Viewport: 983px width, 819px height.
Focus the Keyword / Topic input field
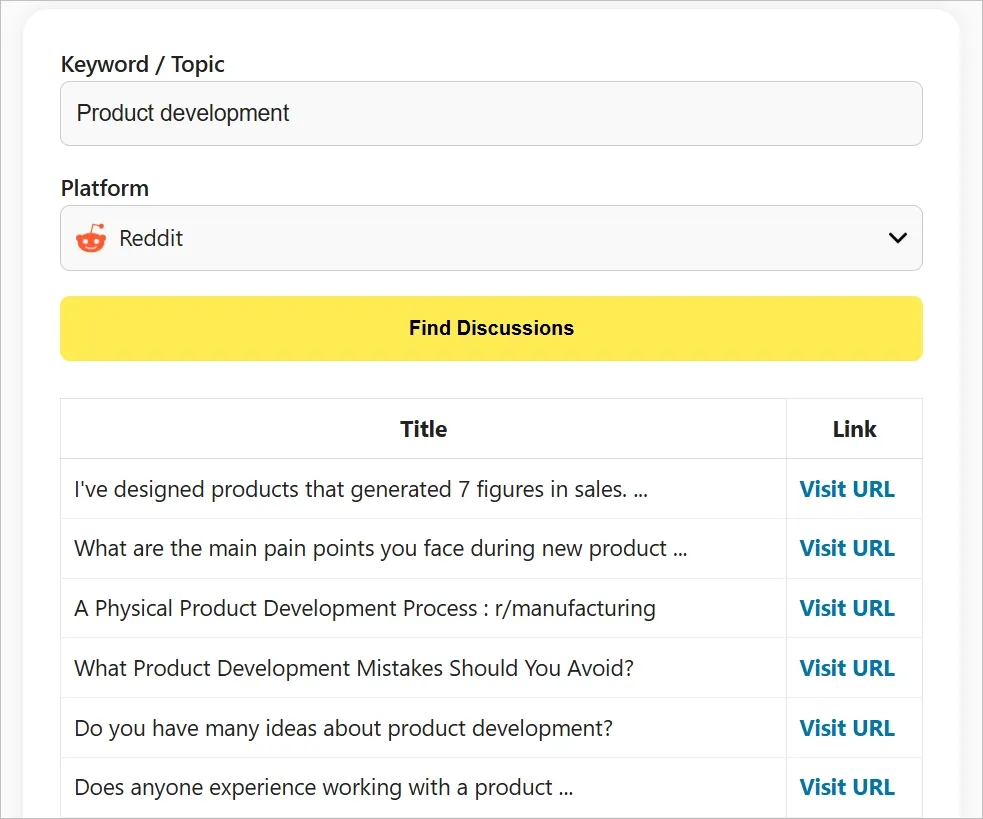490,113
